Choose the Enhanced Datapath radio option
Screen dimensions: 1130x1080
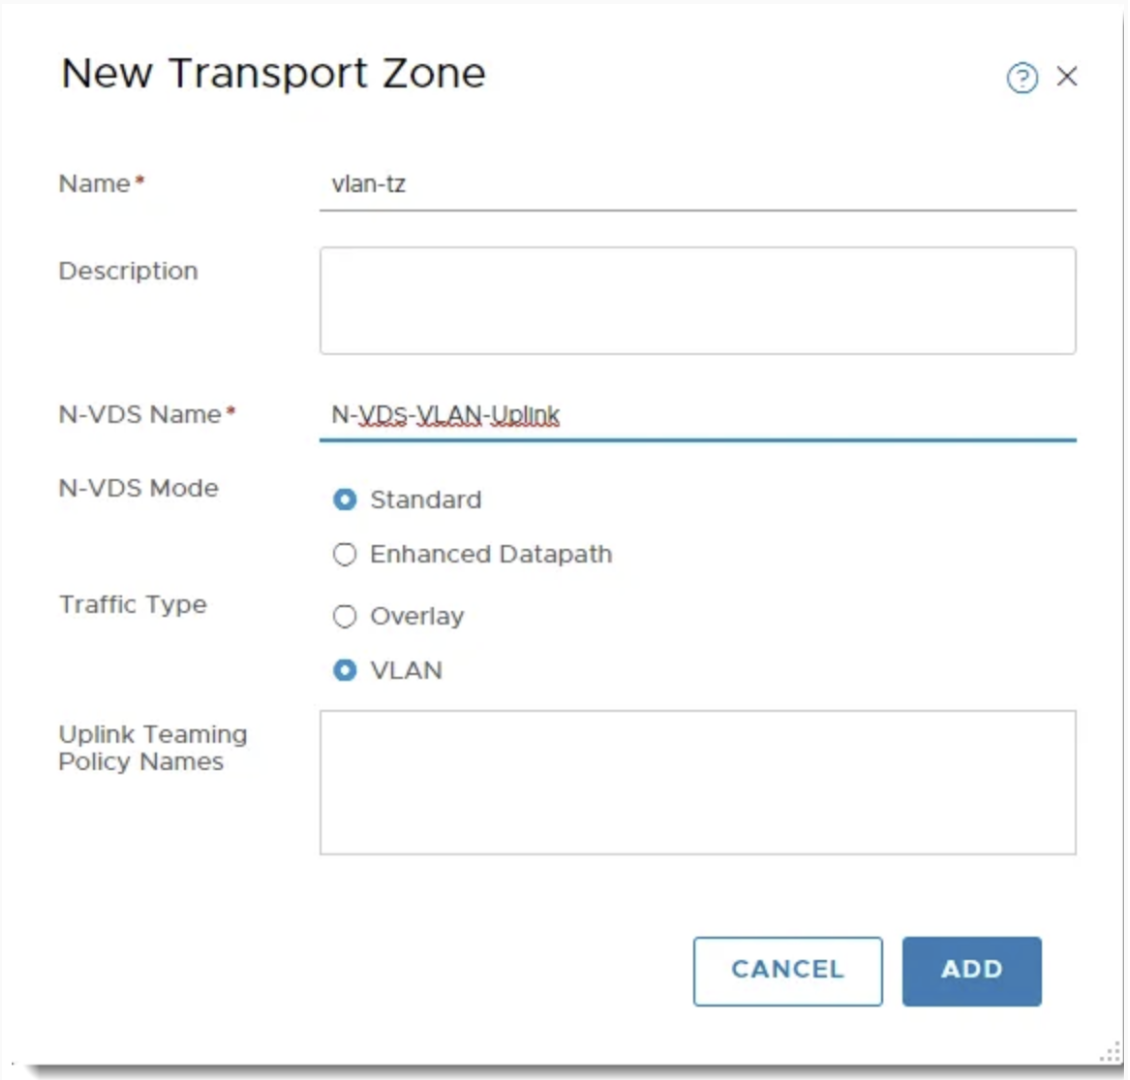(x=345, y=554)
